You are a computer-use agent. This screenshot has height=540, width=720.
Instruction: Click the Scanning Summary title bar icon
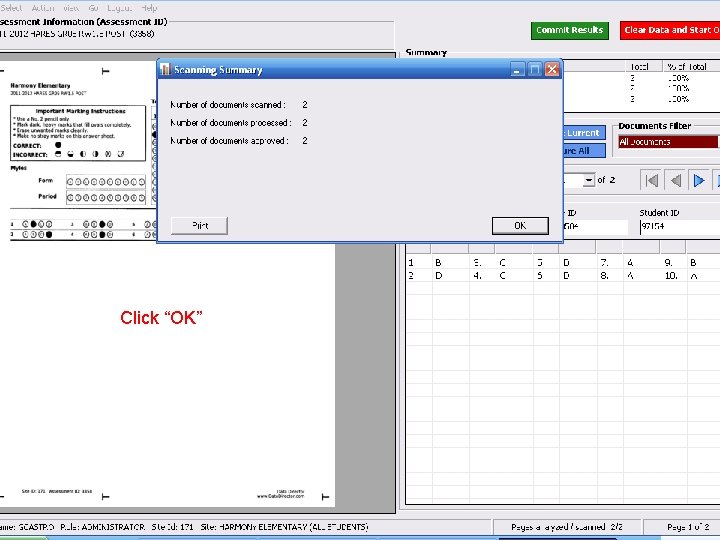(165, 69)
